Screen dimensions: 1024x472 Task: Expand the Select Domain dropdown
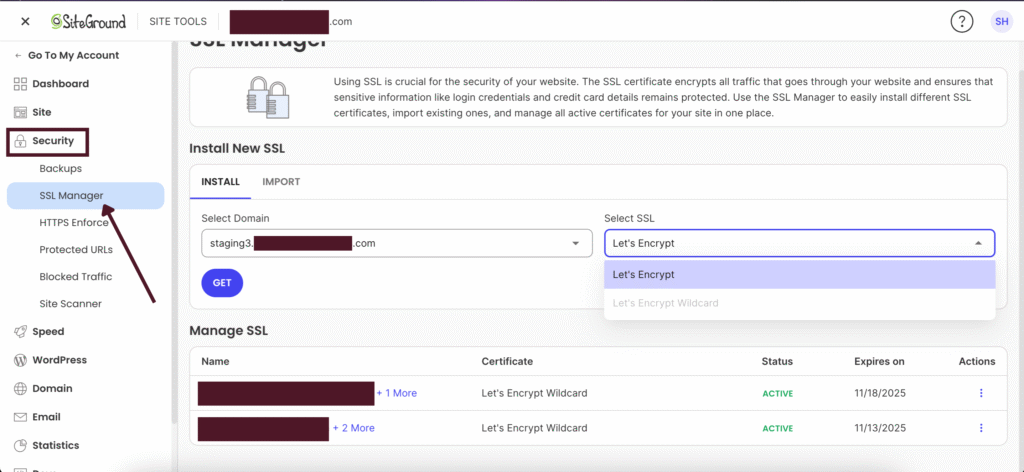pyautogui.click(x=396, y=243)
